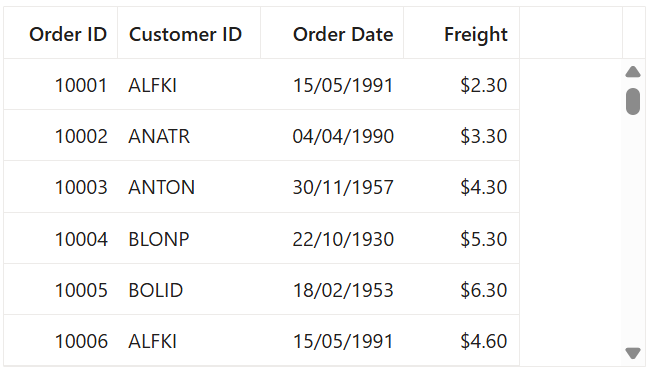Select the ANTON customer cell
The height and width of the screenshot is (371, 649).
[x=189, y=187]
